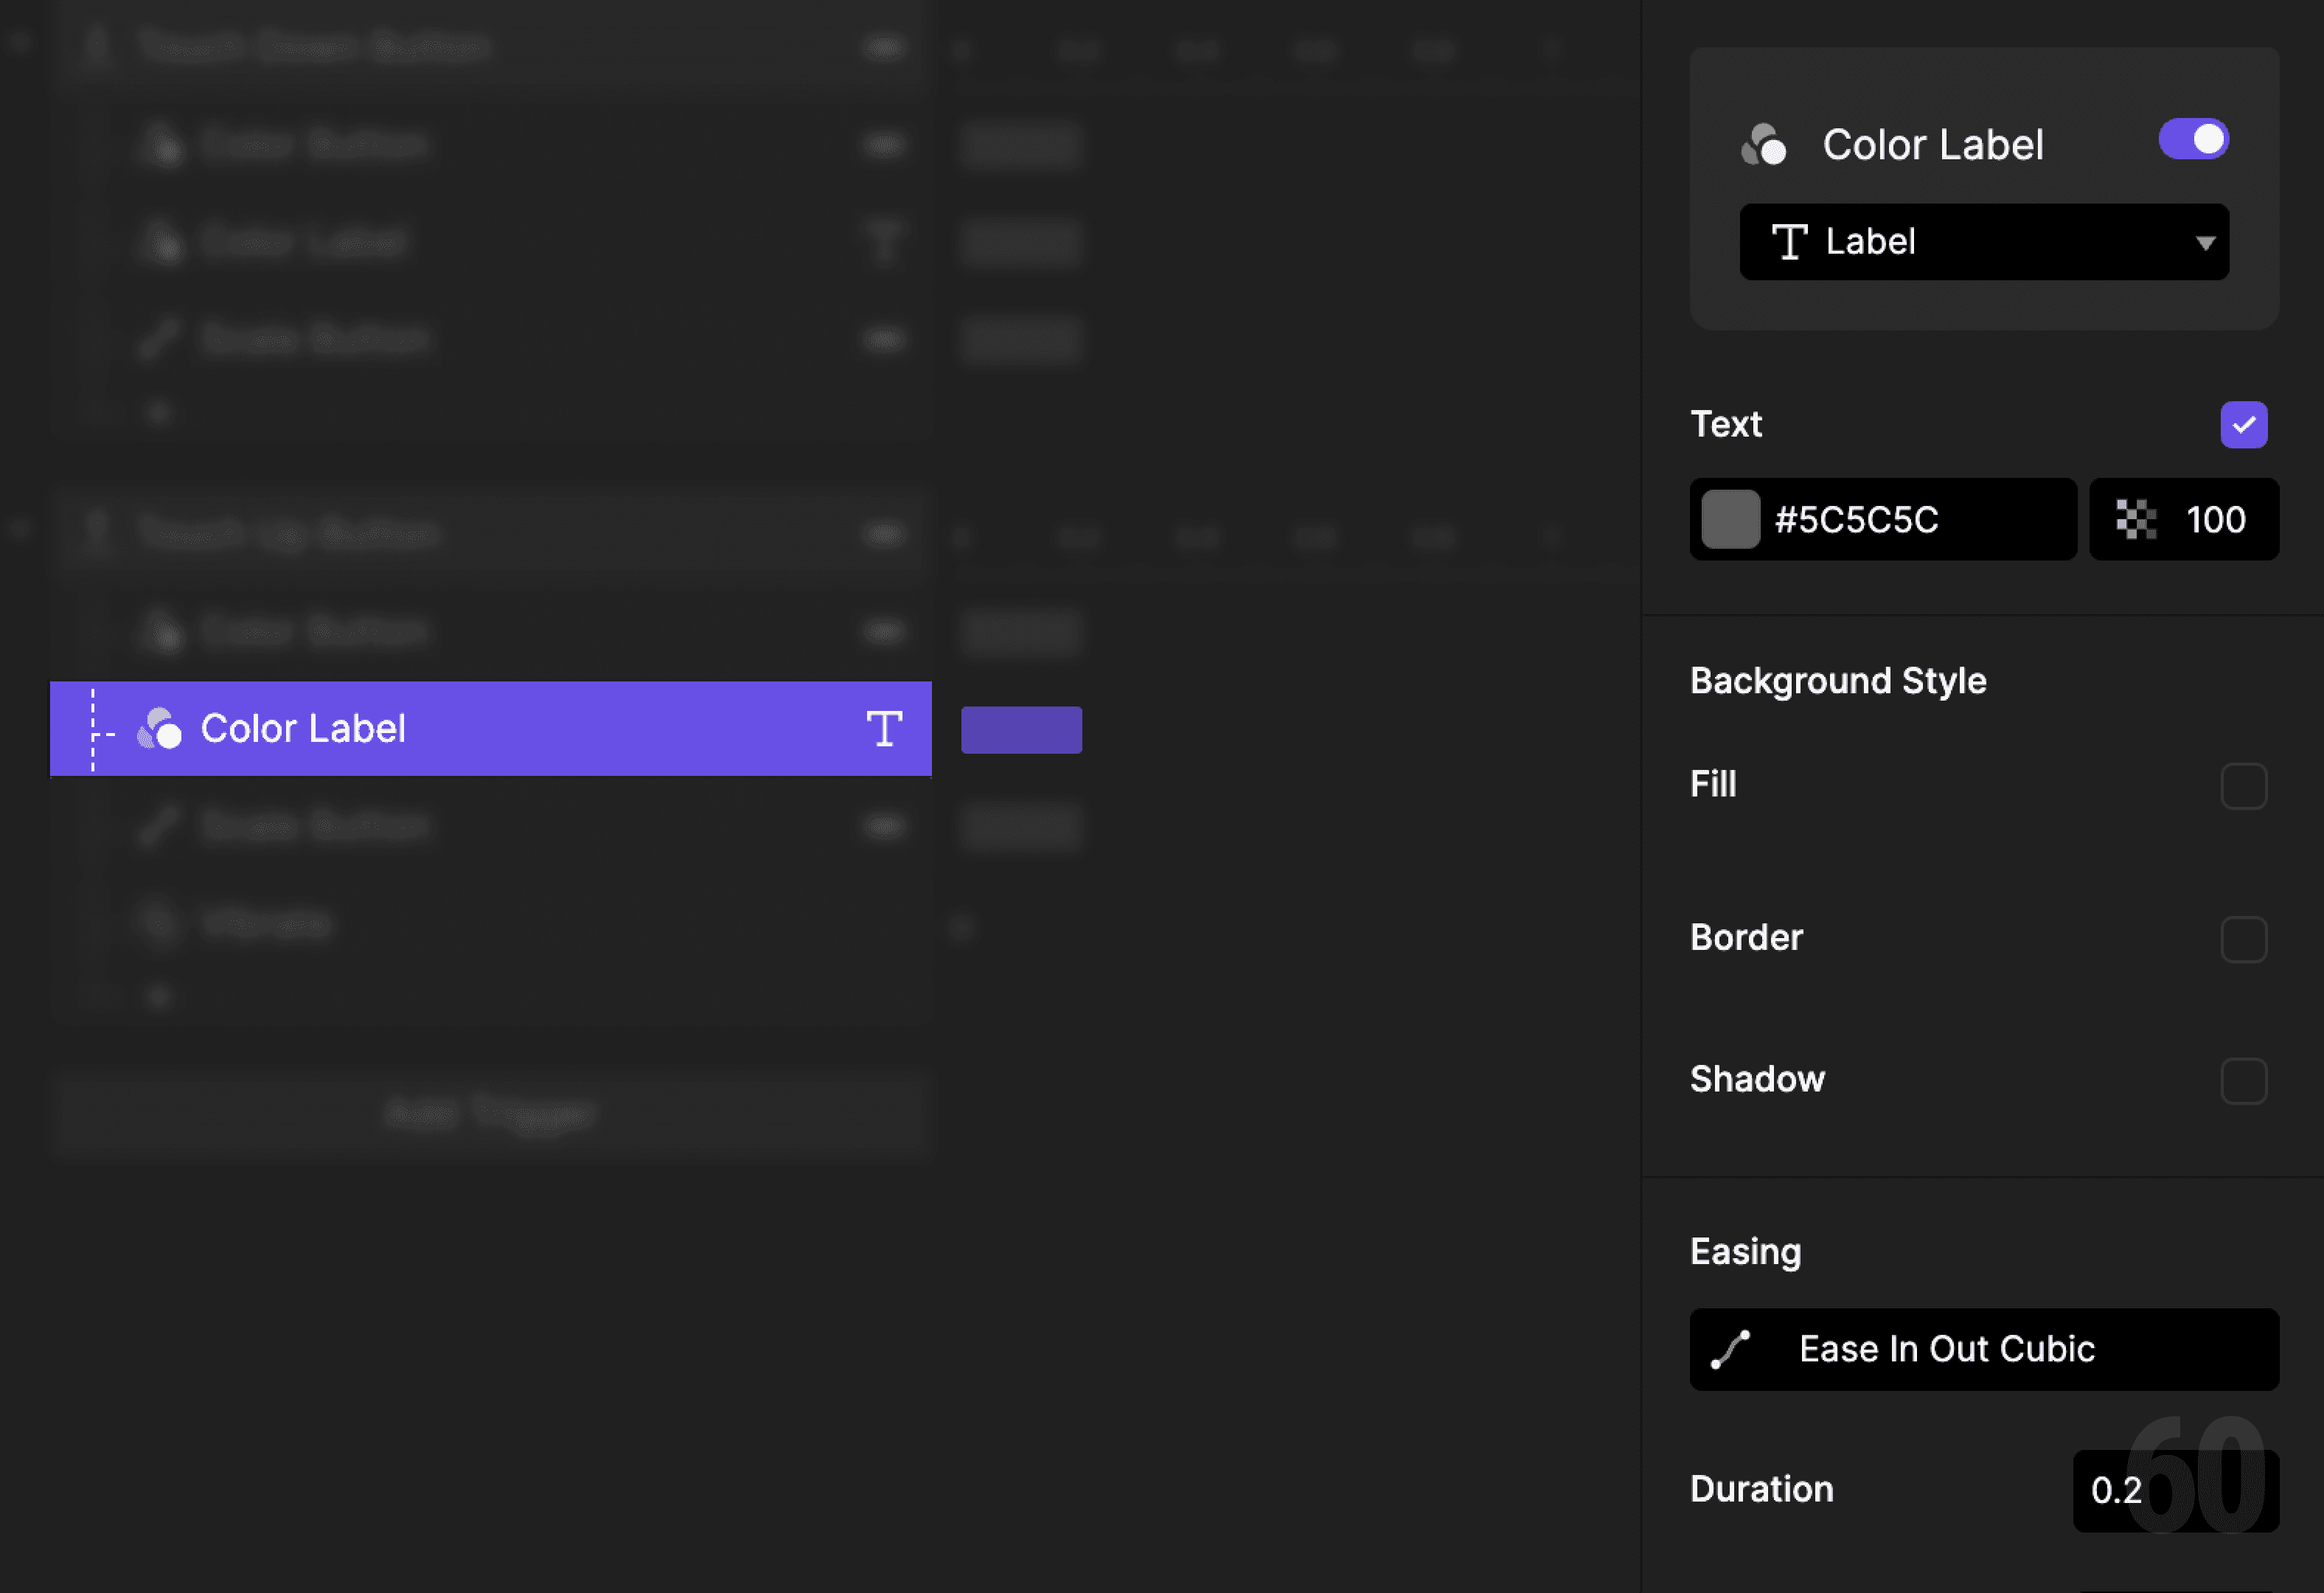The height and width of the screenshot is (1593, 2324).
Task: Enable the Fill background style checkbox
Action: [x=2244, y=786]
